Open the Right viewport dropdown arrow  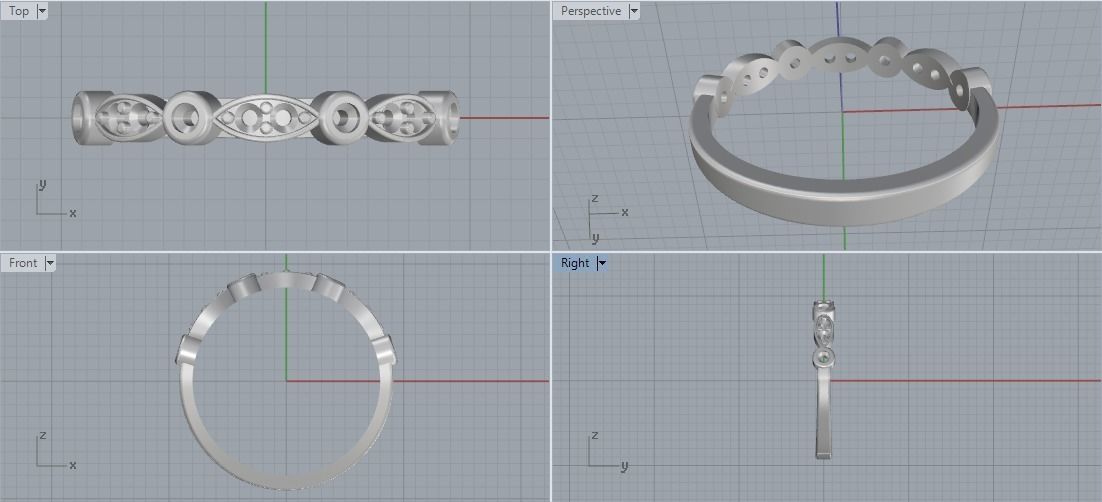click(x=602, y=263)
